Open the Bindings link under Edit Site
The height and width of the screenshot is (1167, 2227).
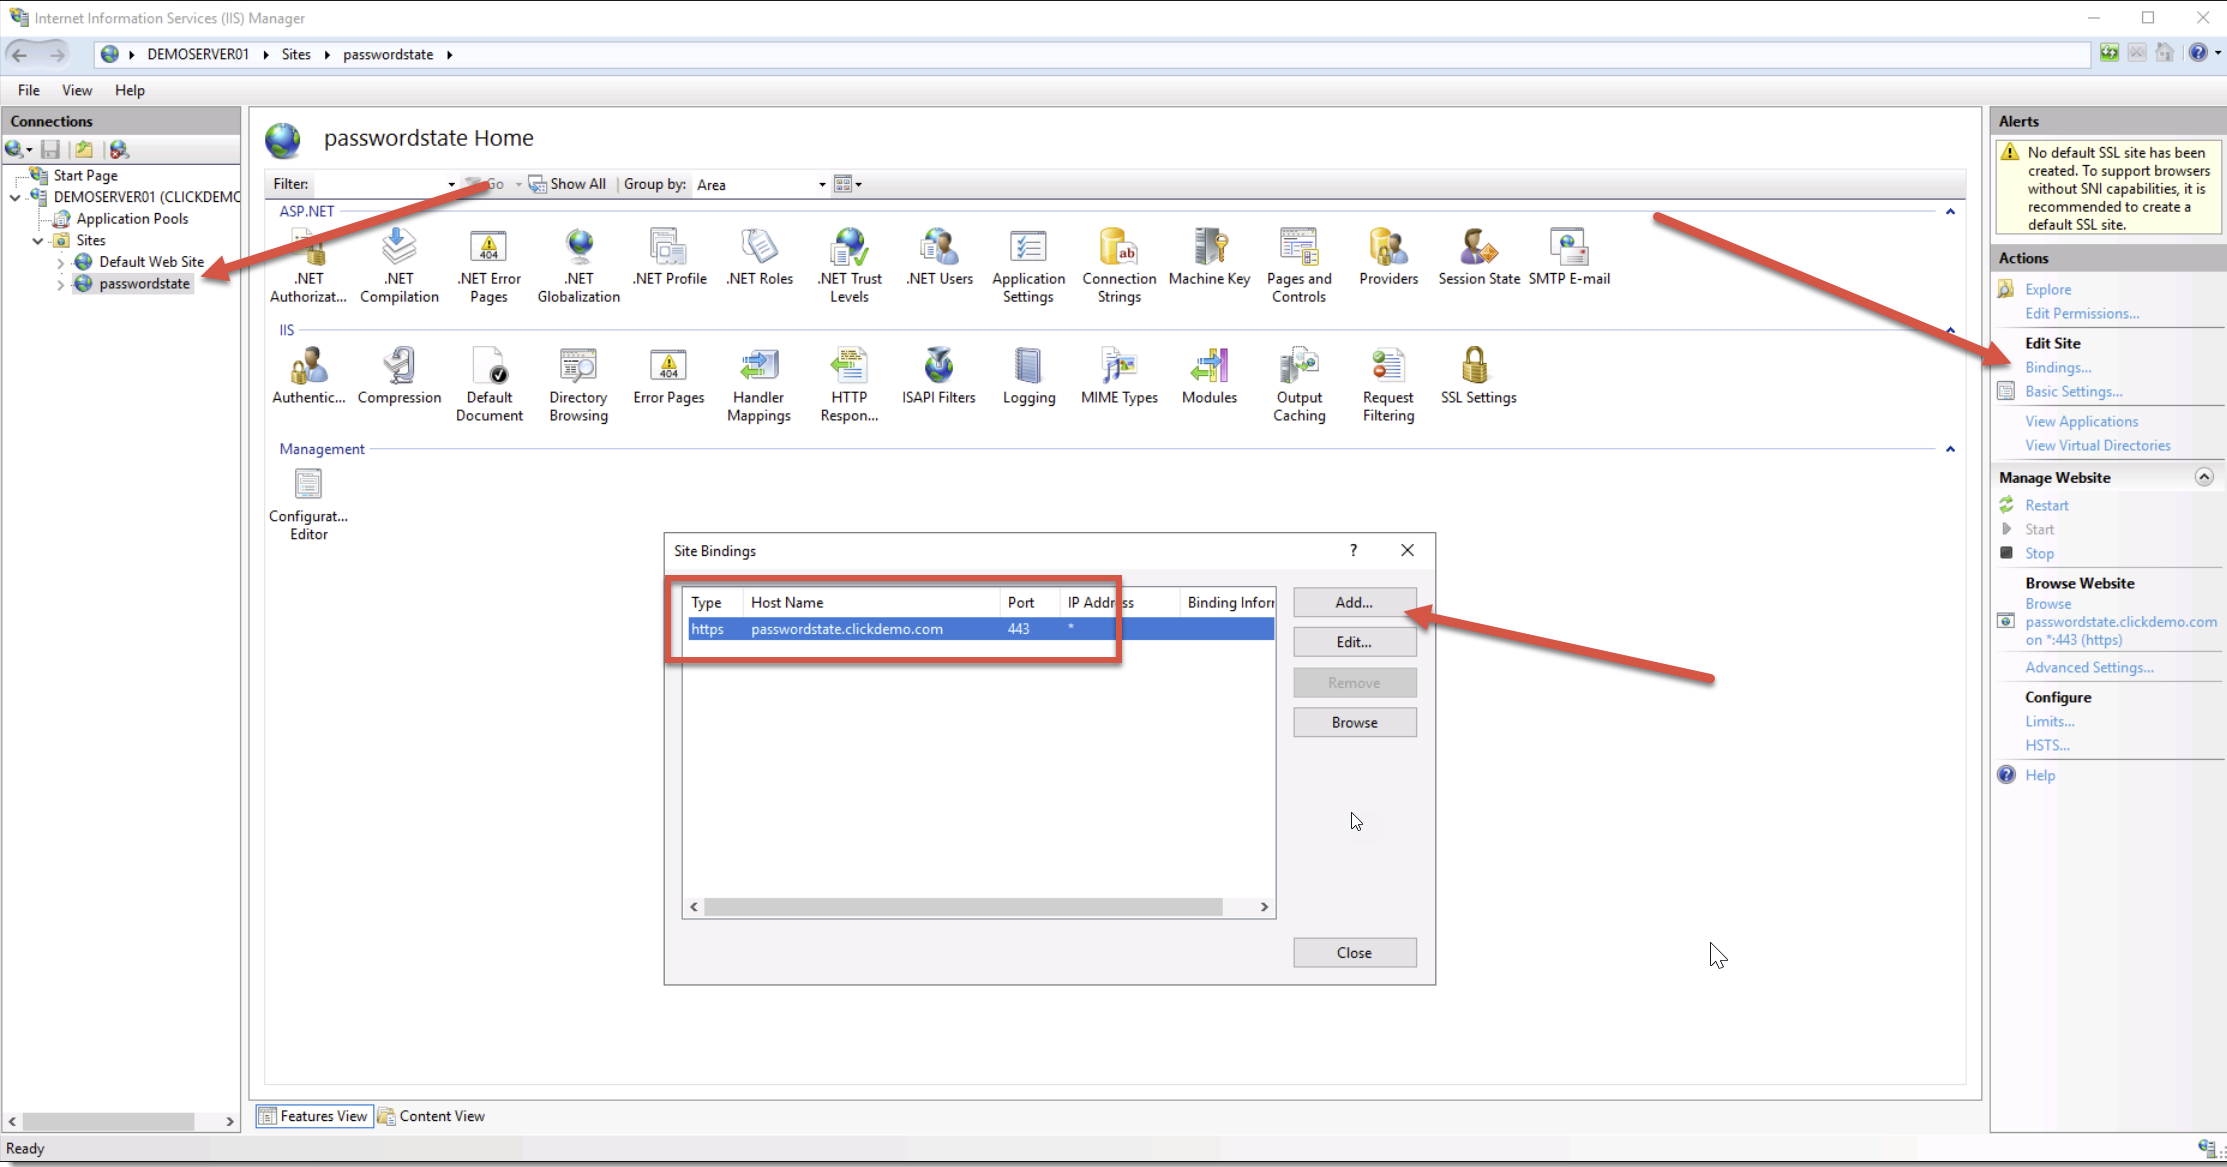click(2058, 367)
